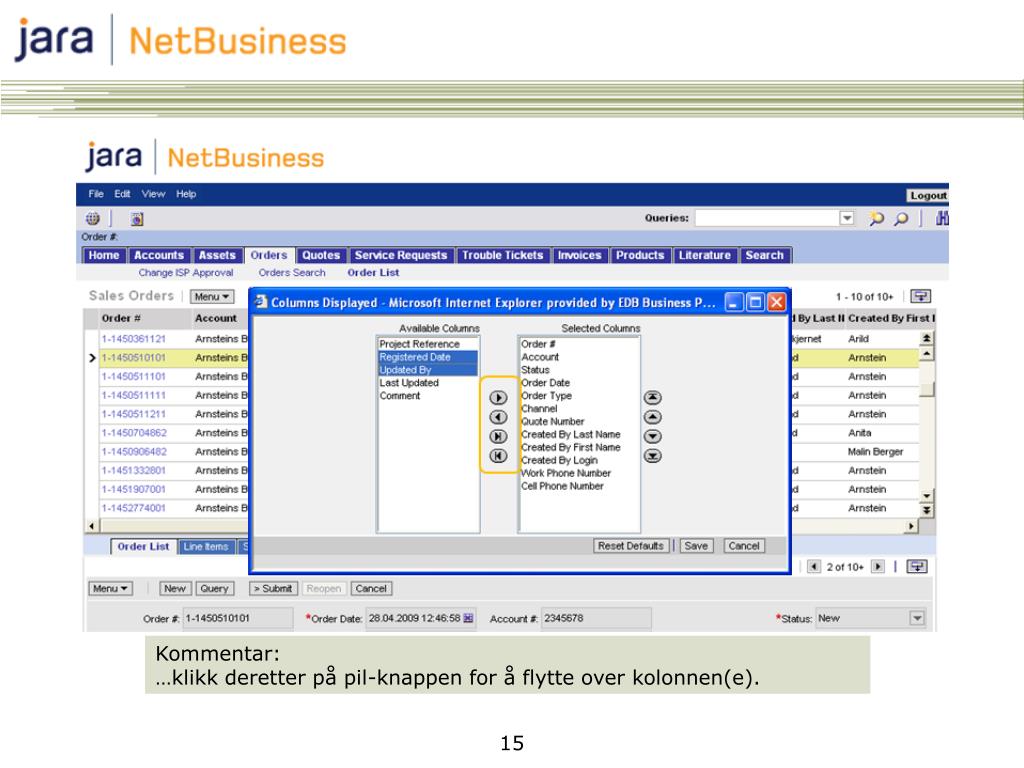Open the Status dropdown showing New
Viewport: 1024px width, 768px height.
(917, 618)
